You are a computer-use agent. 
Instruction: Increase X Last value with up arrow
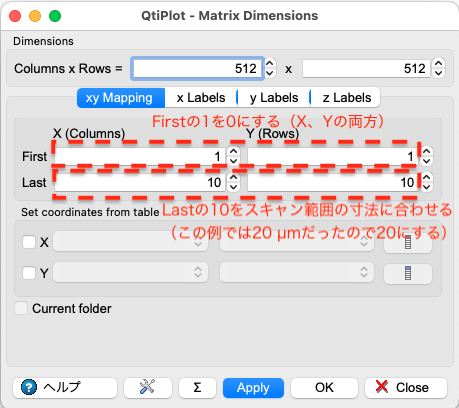(x=234, y=178)
